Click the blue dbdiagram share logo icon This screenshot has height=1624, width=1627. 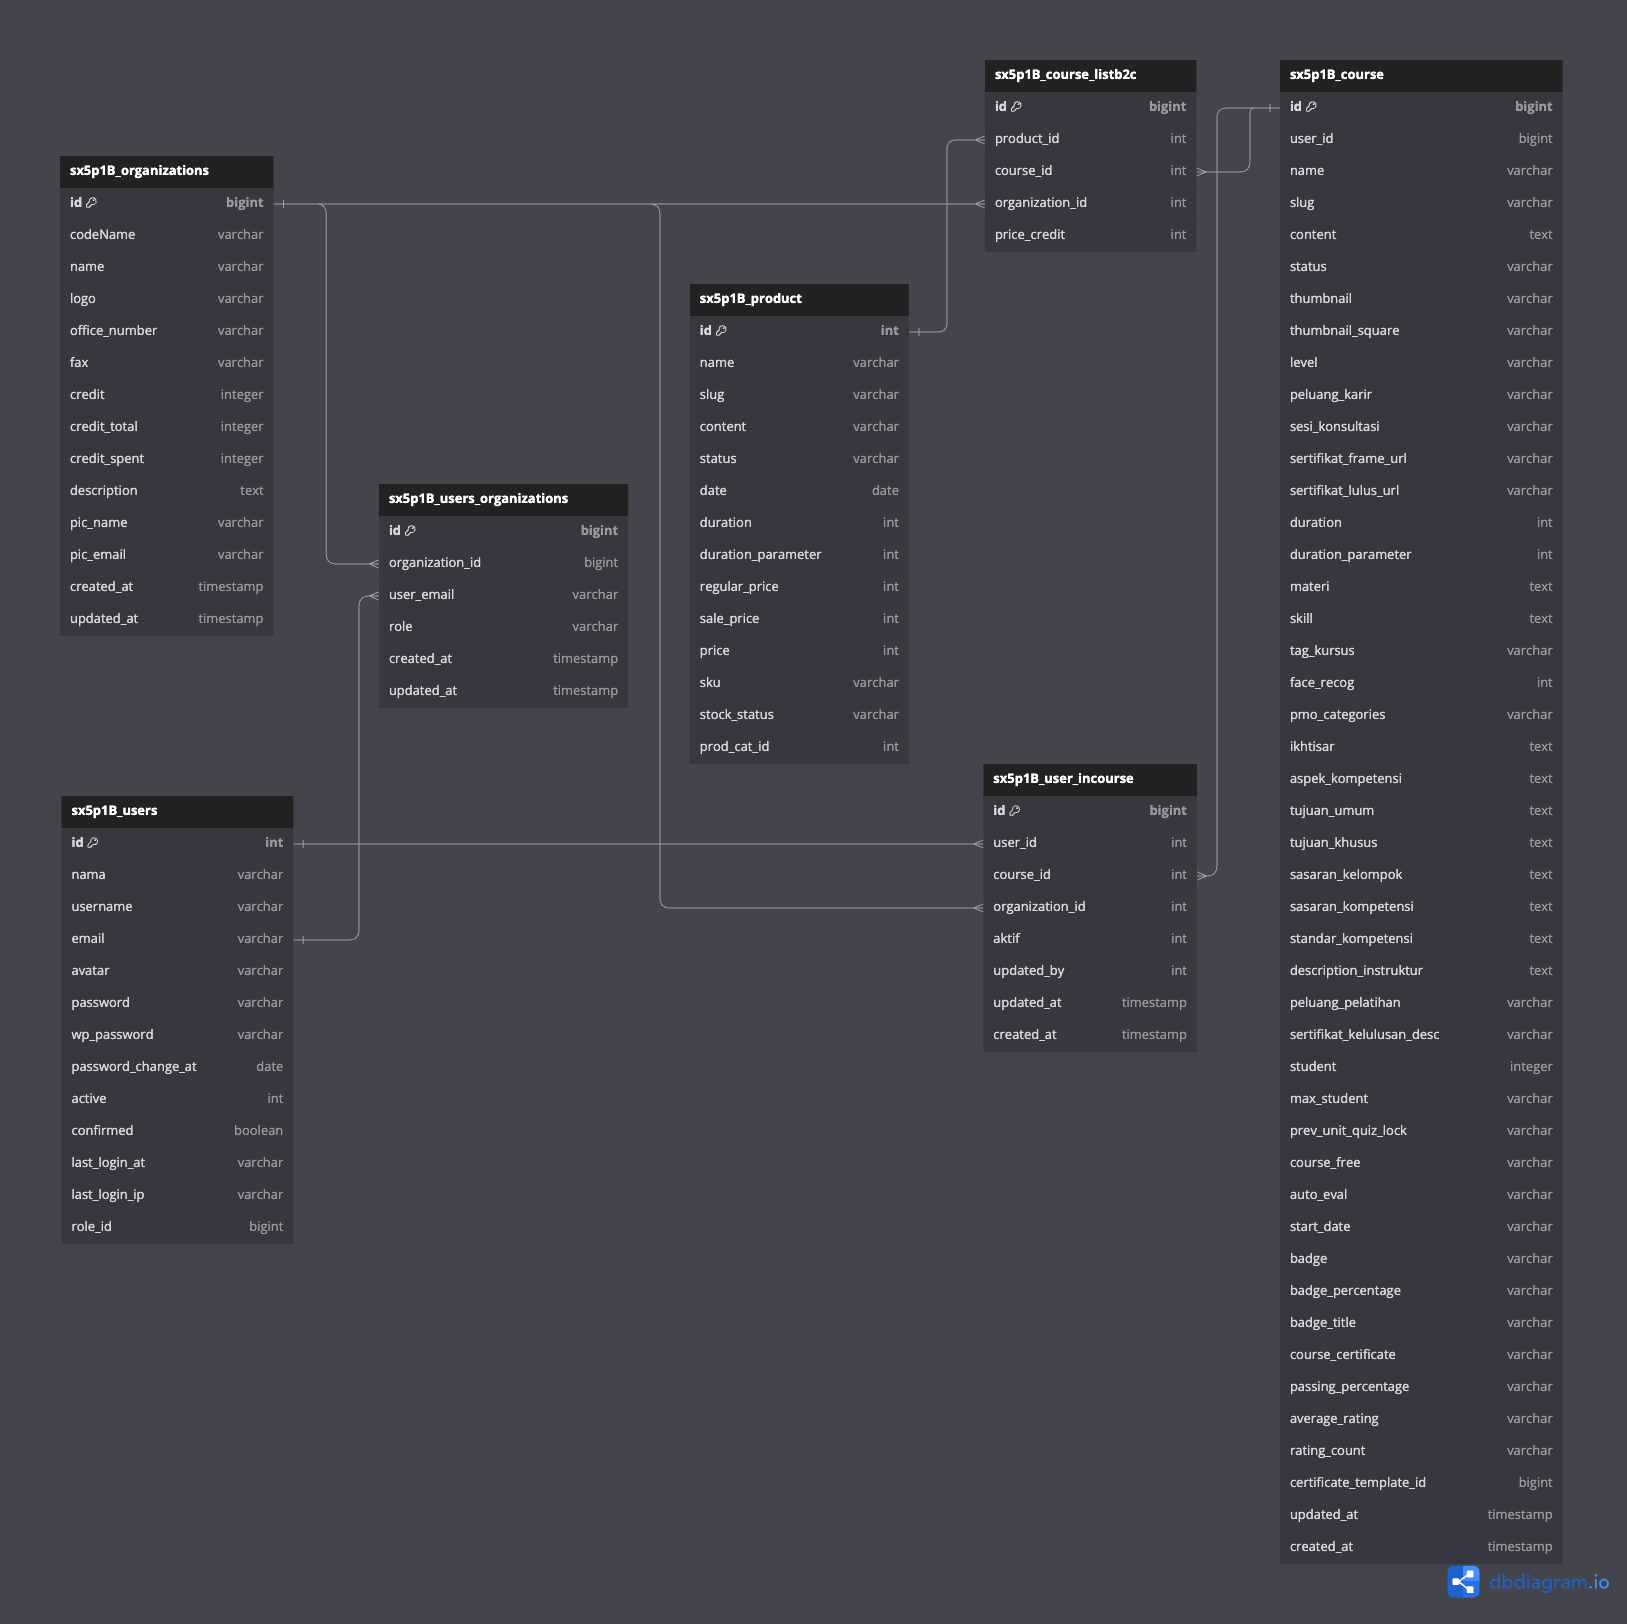(x=1463, y=1581)
